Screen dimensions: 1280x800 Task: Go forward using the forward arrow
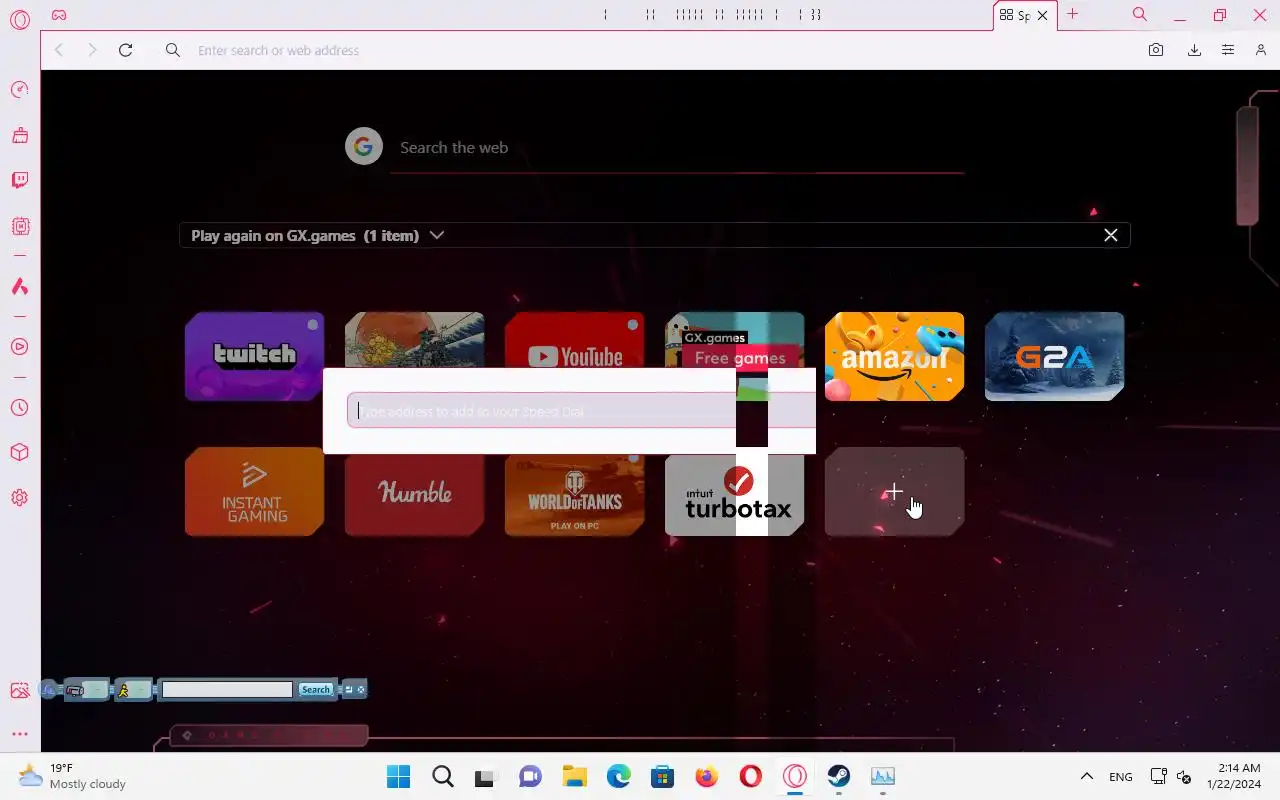tap(92, 50)
